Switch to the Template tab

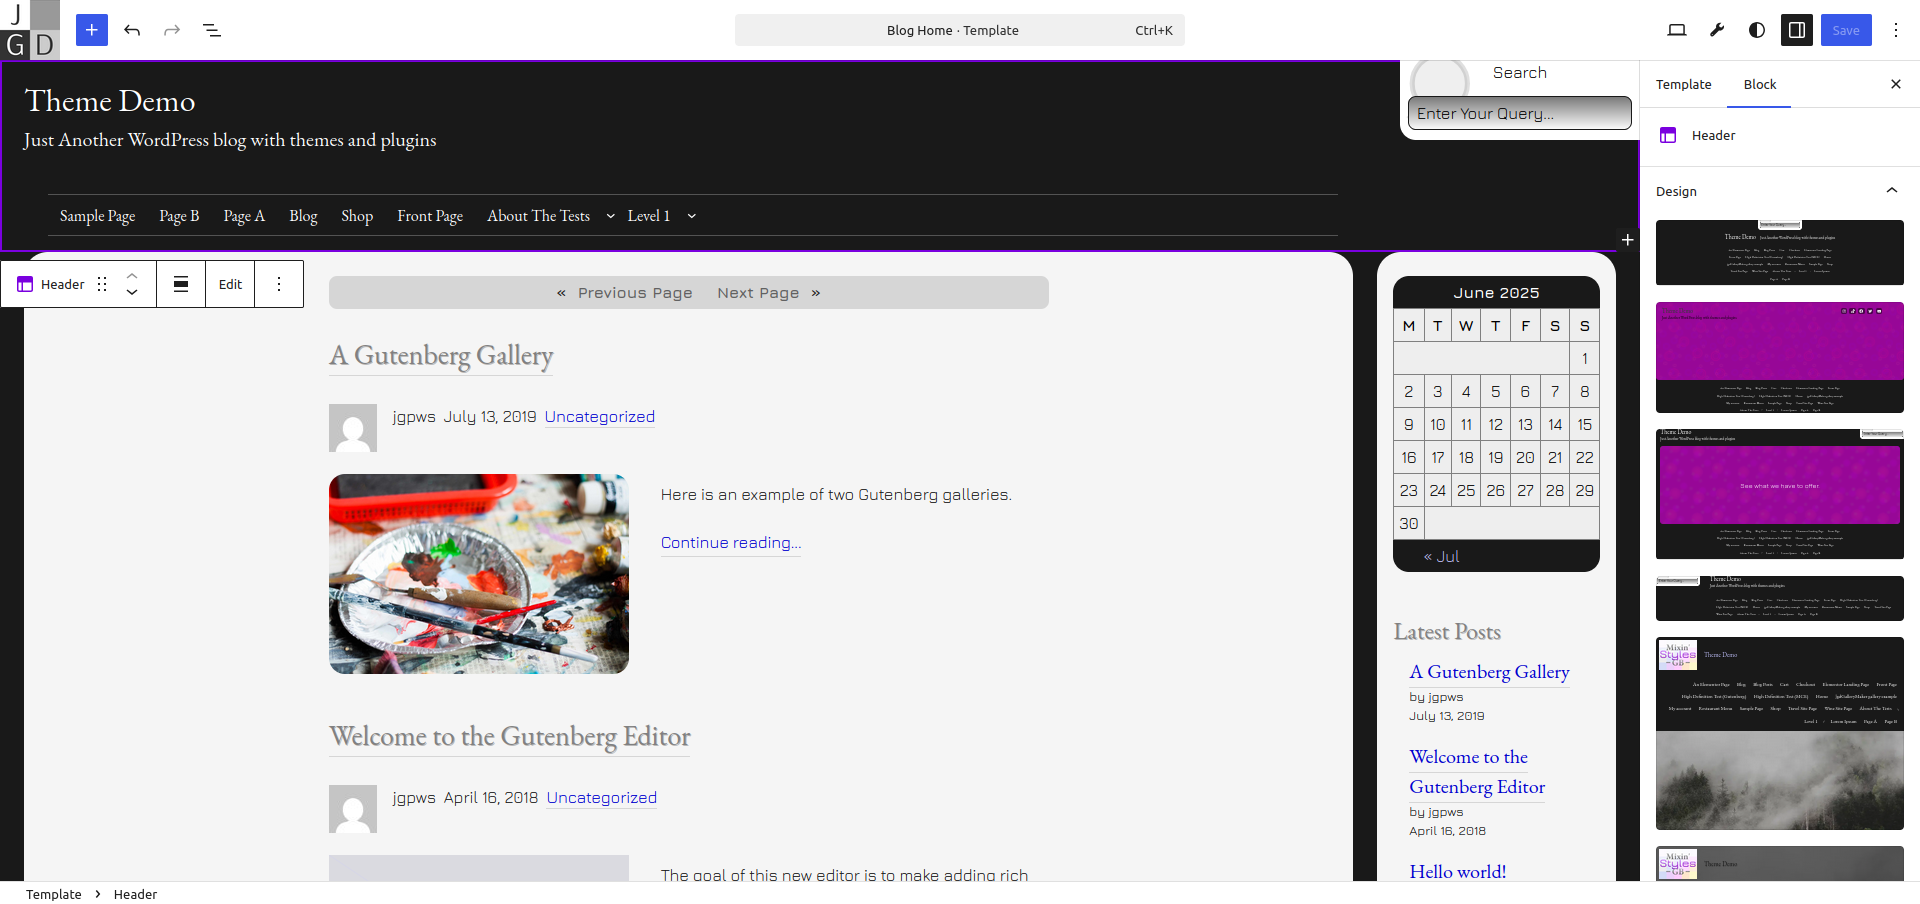click(1683, 85)
